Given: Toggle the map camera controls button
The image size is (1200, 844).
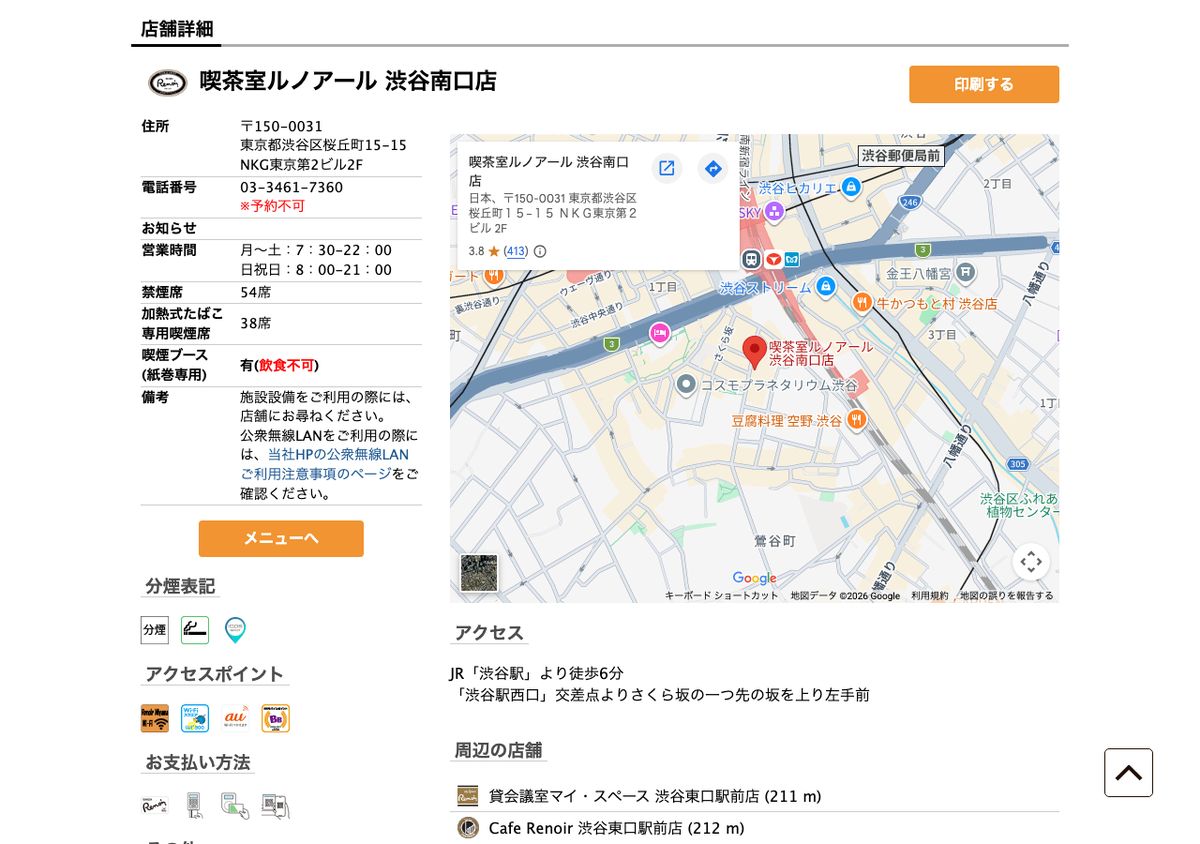Looking at the screenshot, I should (x=1031, y=562).
